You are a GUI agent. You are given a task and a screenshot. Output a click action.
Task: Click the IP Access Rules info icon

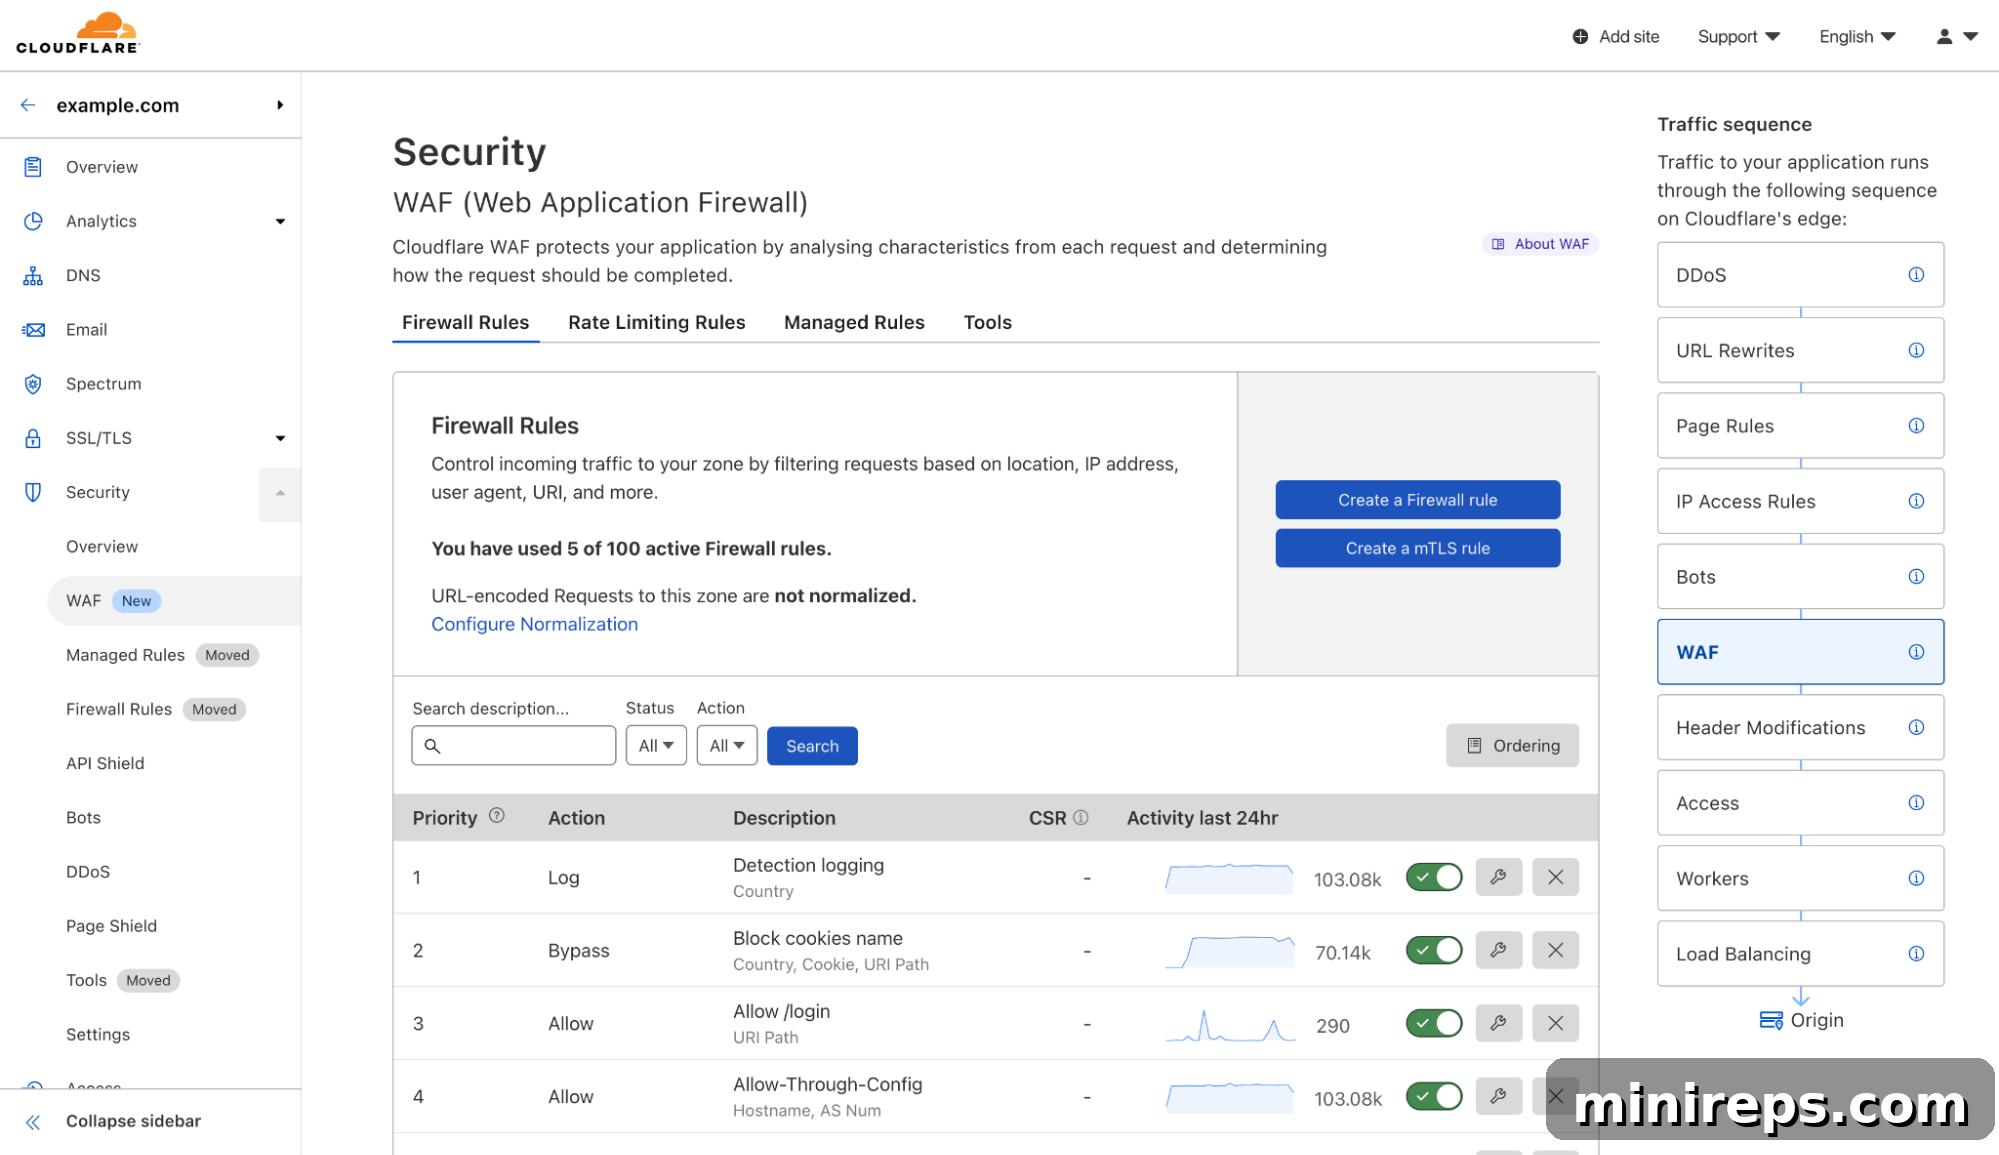[1916, 501]
